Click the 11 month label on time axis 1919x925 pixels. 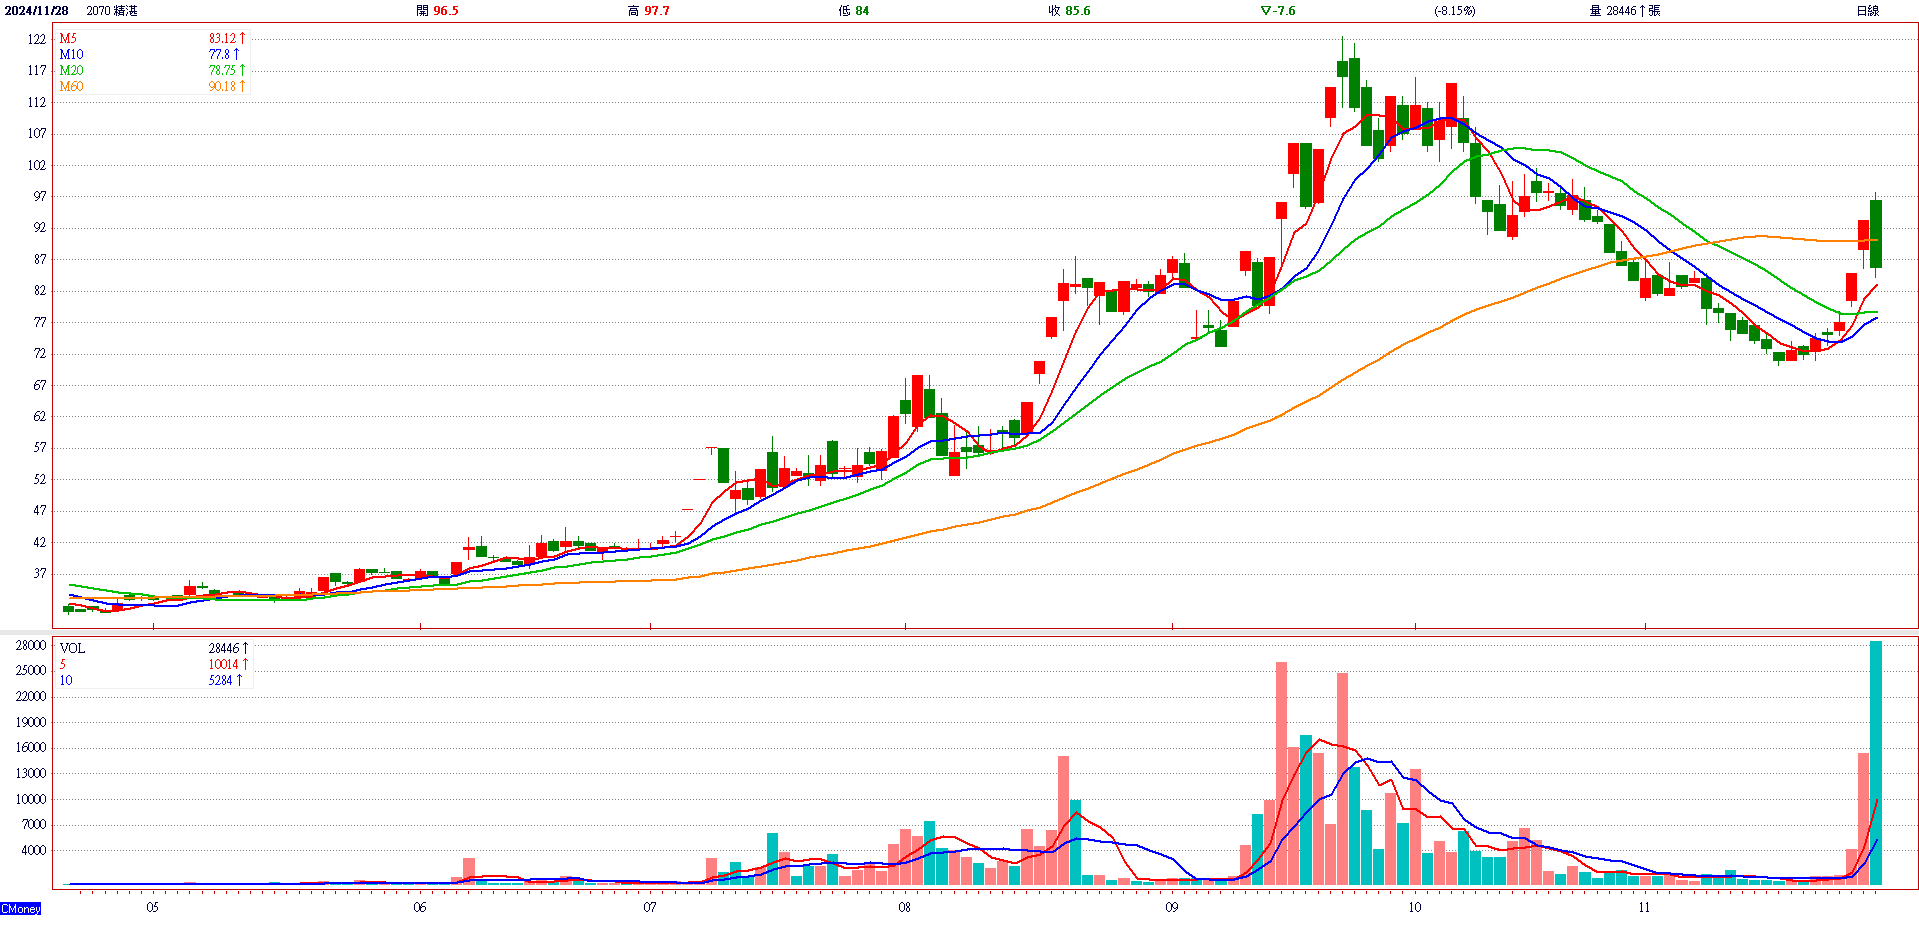click(x=1644, y=908)
